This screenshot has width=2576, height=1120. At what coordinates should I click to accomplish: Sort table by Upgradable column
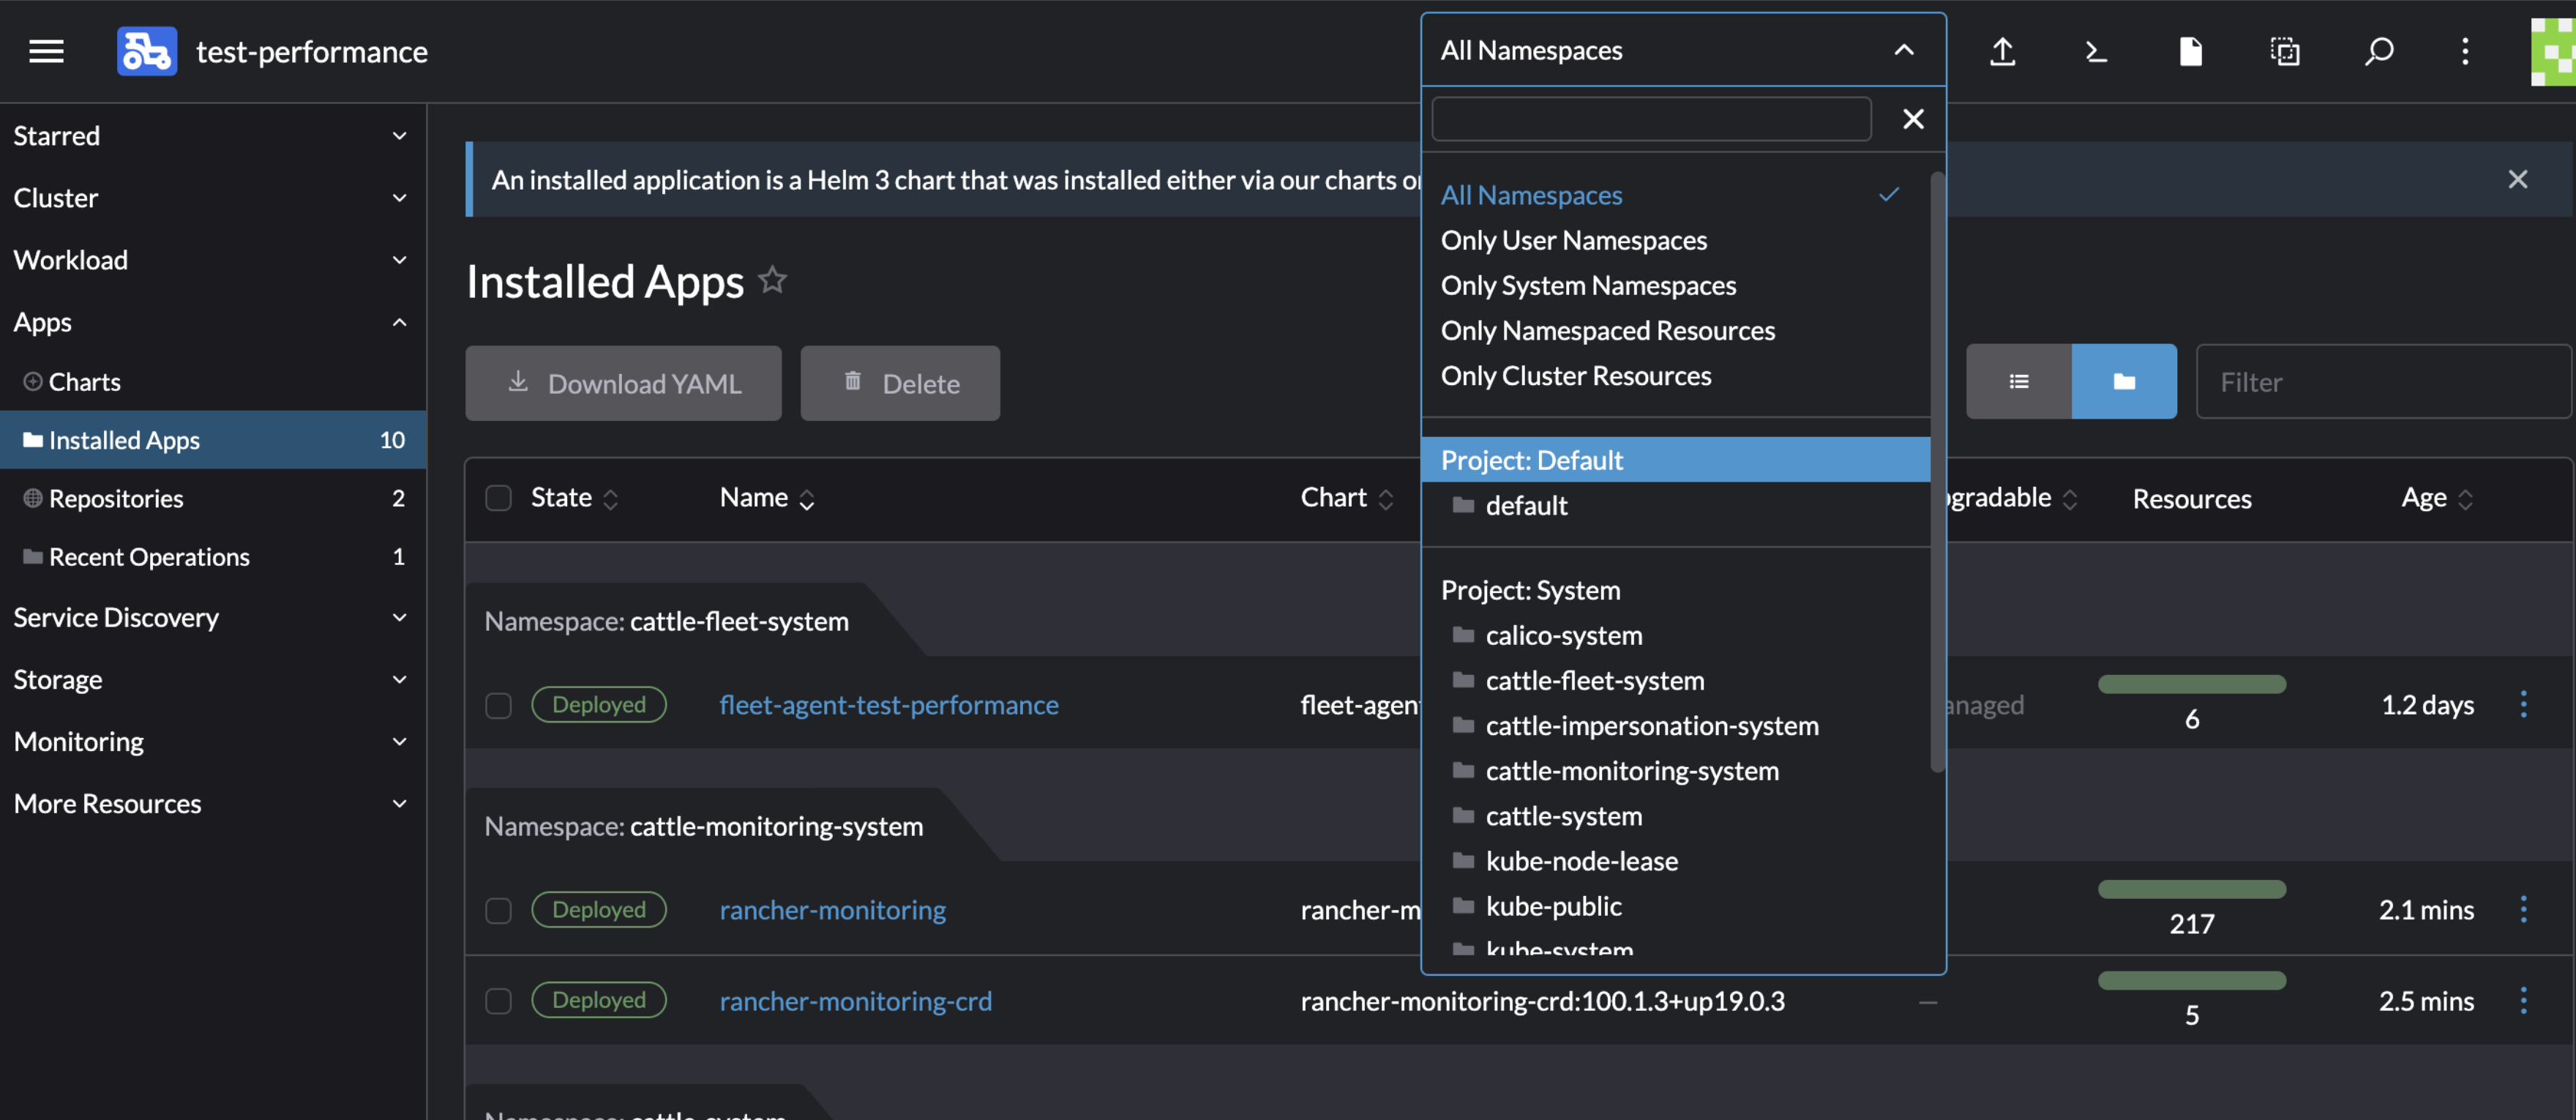click(2010, 497)
